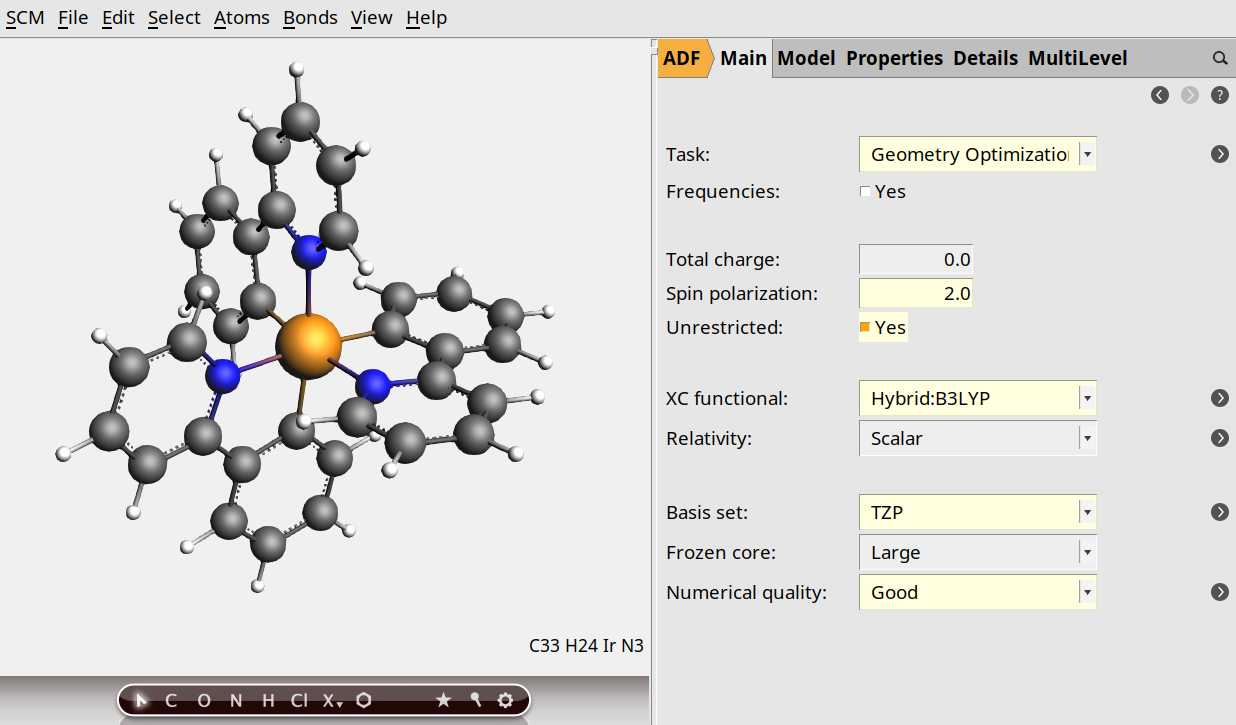Click the Spin polarization input field

coord(915,293)
